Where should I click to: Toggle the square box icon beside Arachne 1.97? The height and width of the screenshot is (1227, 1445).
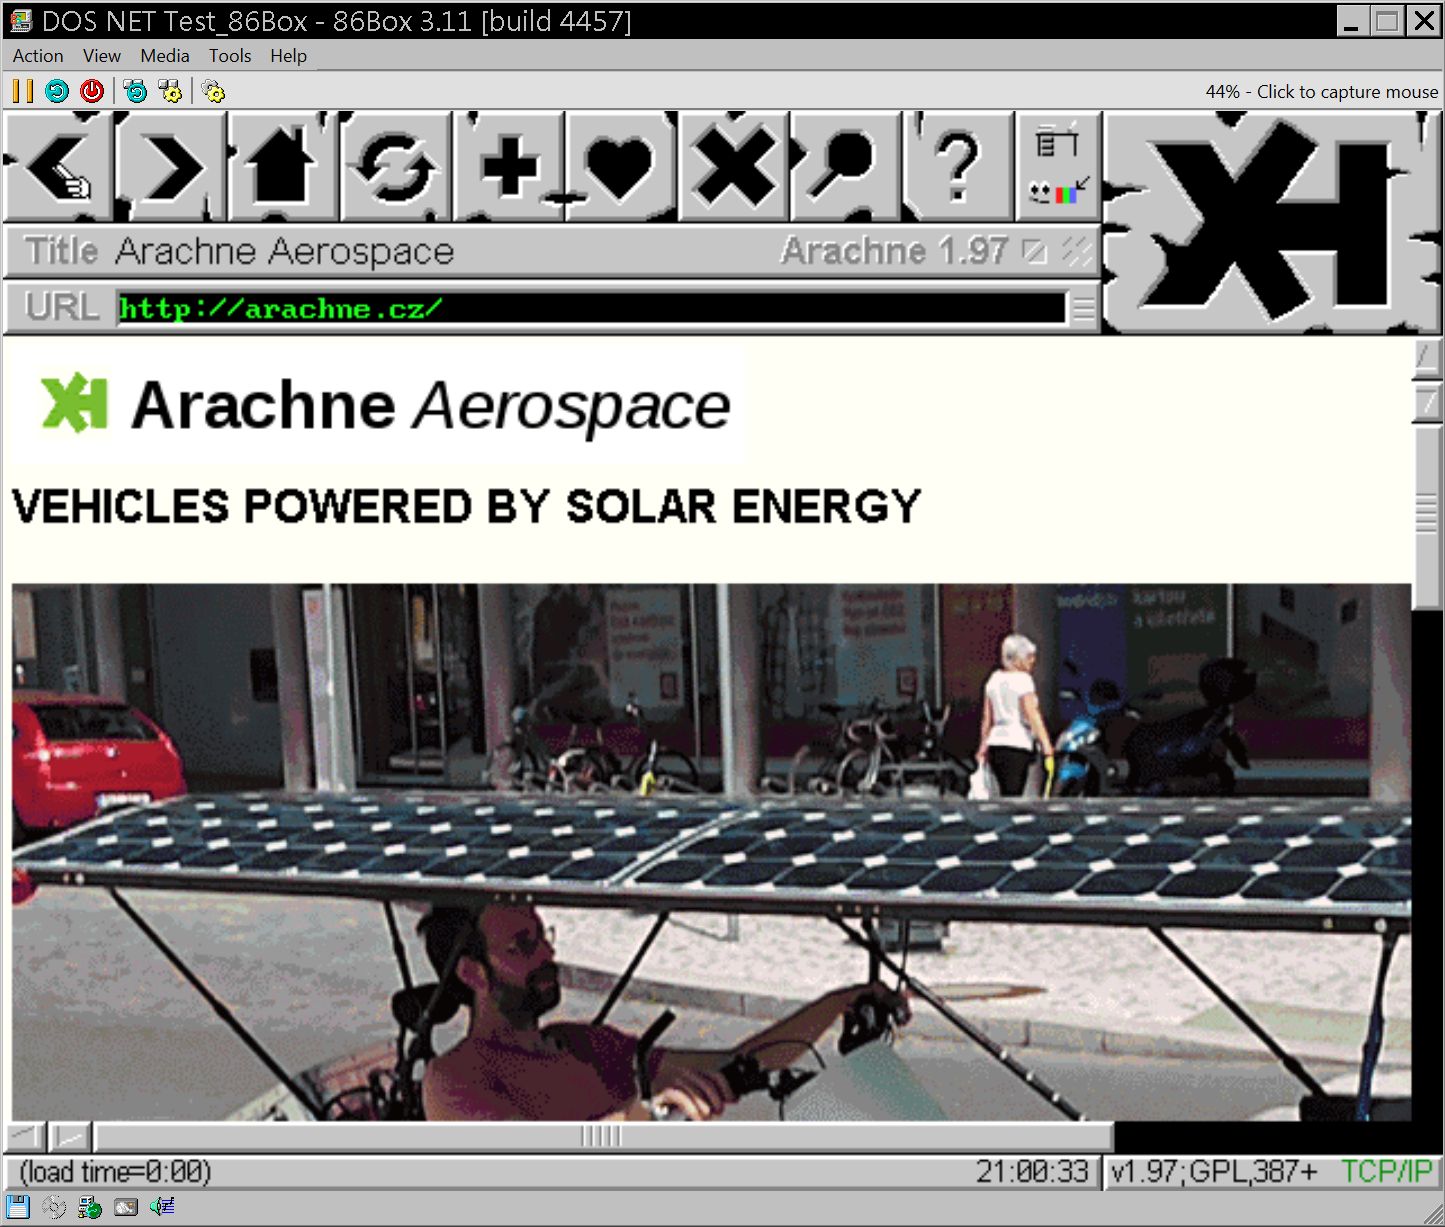(1035, 251)
